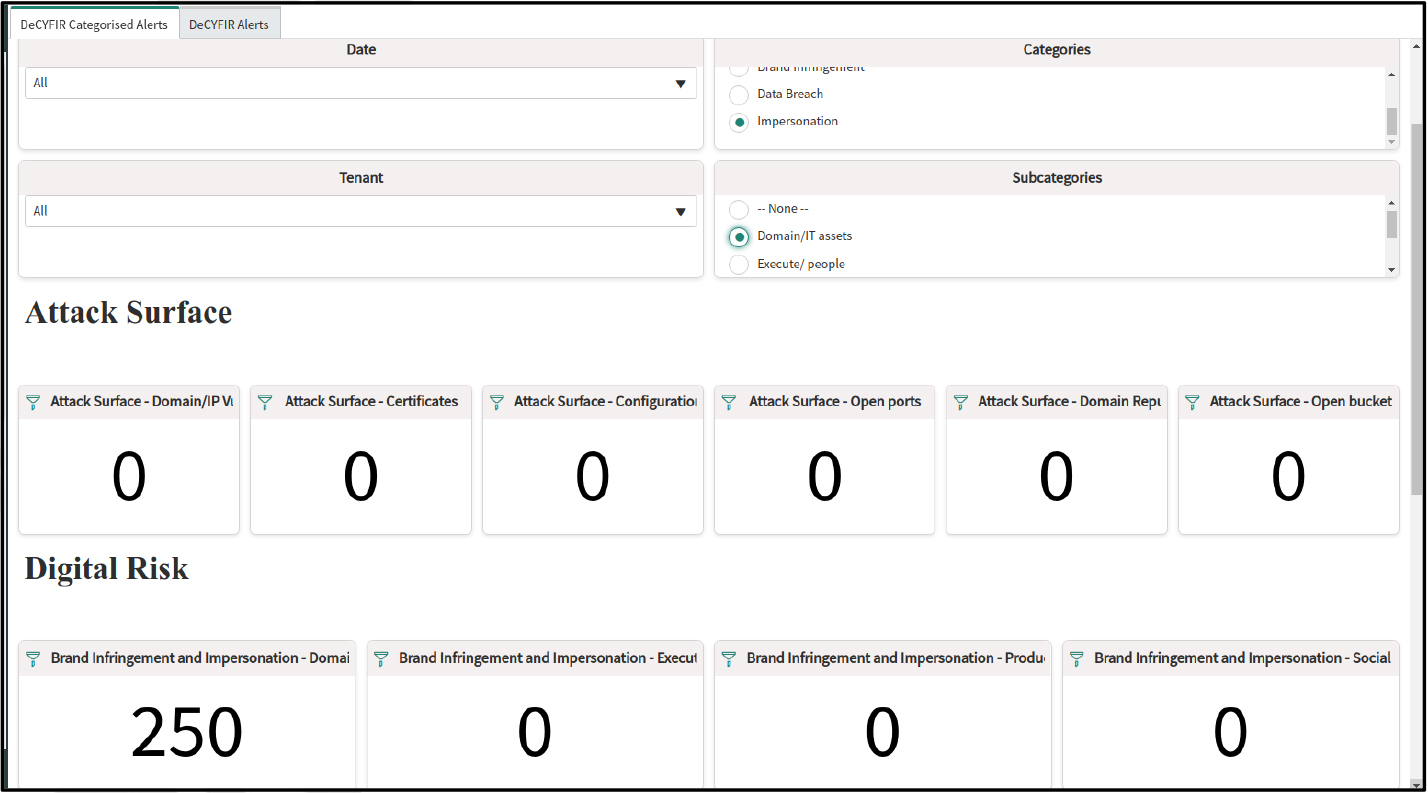Viewport: 1428px width, 793px height.
Task: Switch to the DeCYFIR Alerts tab
Action: 229,24
